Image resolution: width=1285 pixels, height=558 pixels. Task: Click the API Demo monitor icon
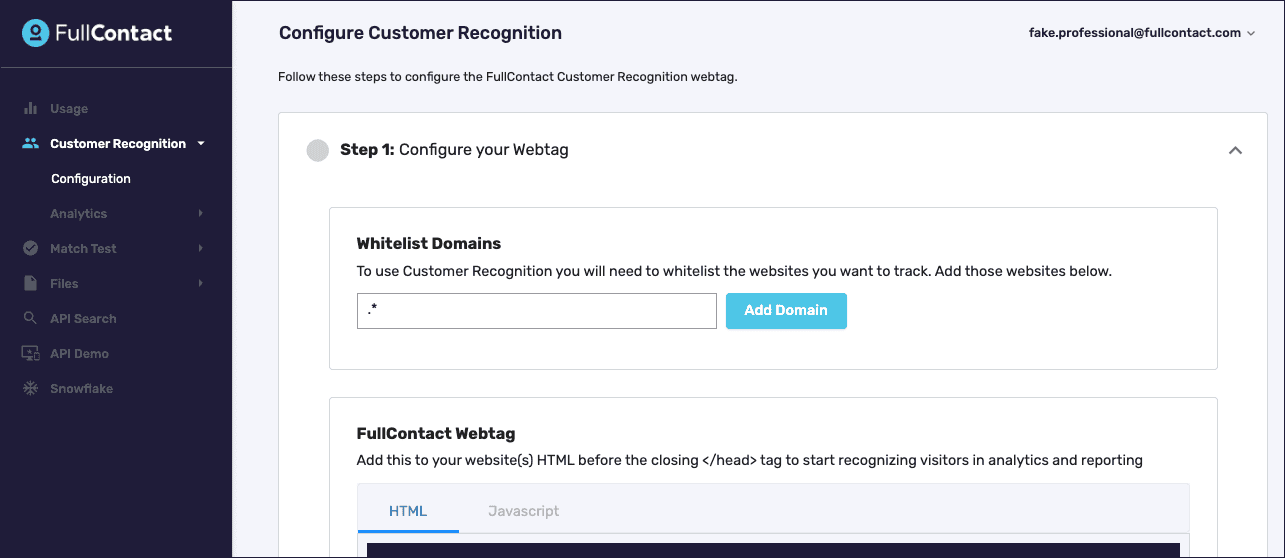point(31,353)
